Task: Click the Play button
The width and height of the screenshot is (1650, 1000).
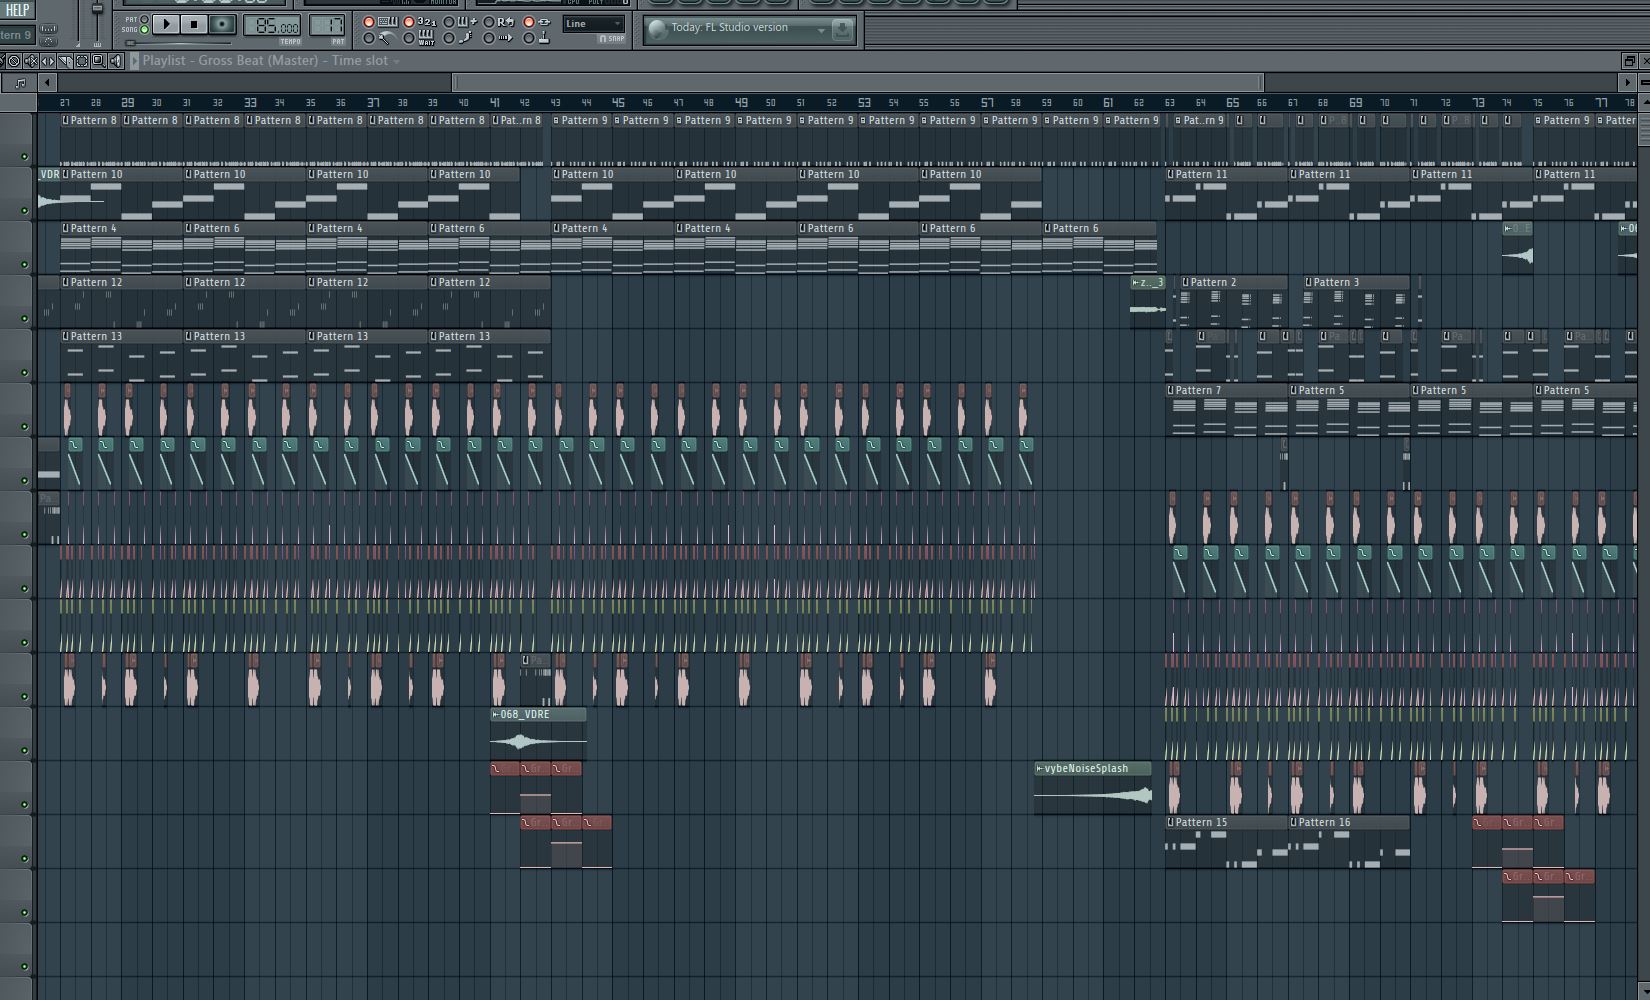Action: pos(166,24)
